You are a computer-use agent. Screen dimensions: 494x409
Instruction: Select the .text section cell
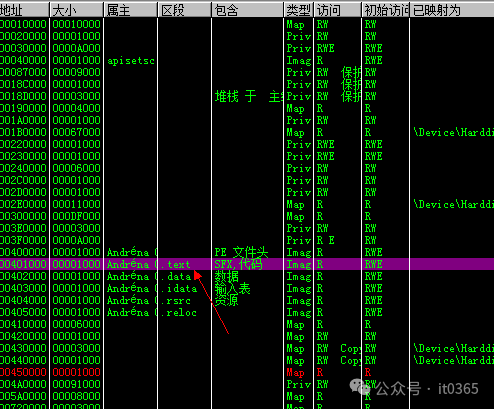[x=176, y=264]
